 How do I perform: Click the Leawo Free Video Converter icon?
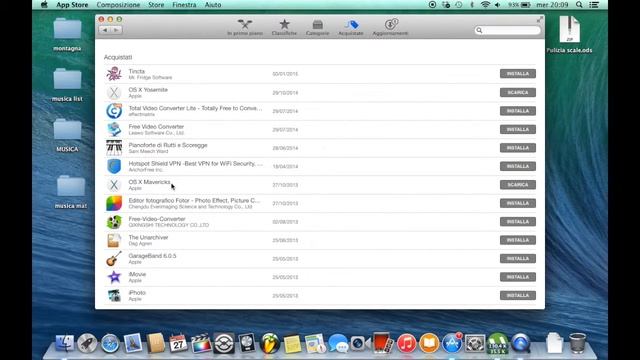point(114,129)
